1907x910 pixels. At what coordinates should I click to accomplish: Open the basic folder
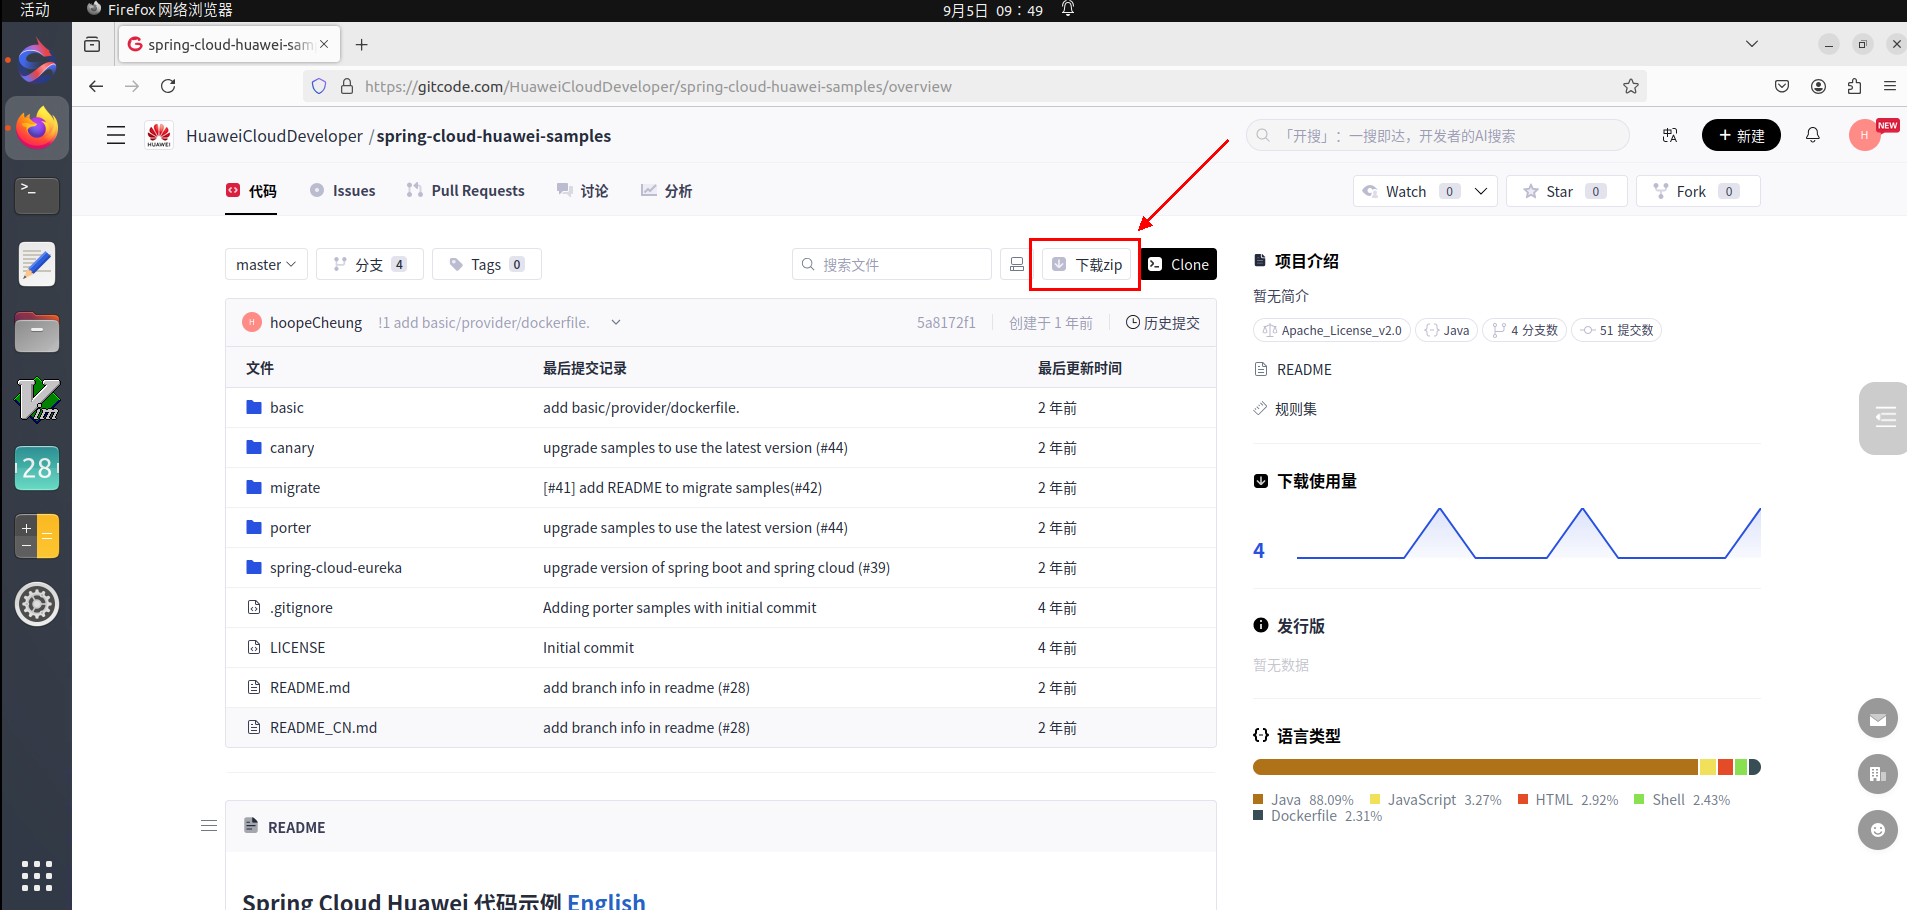point(287,407)
